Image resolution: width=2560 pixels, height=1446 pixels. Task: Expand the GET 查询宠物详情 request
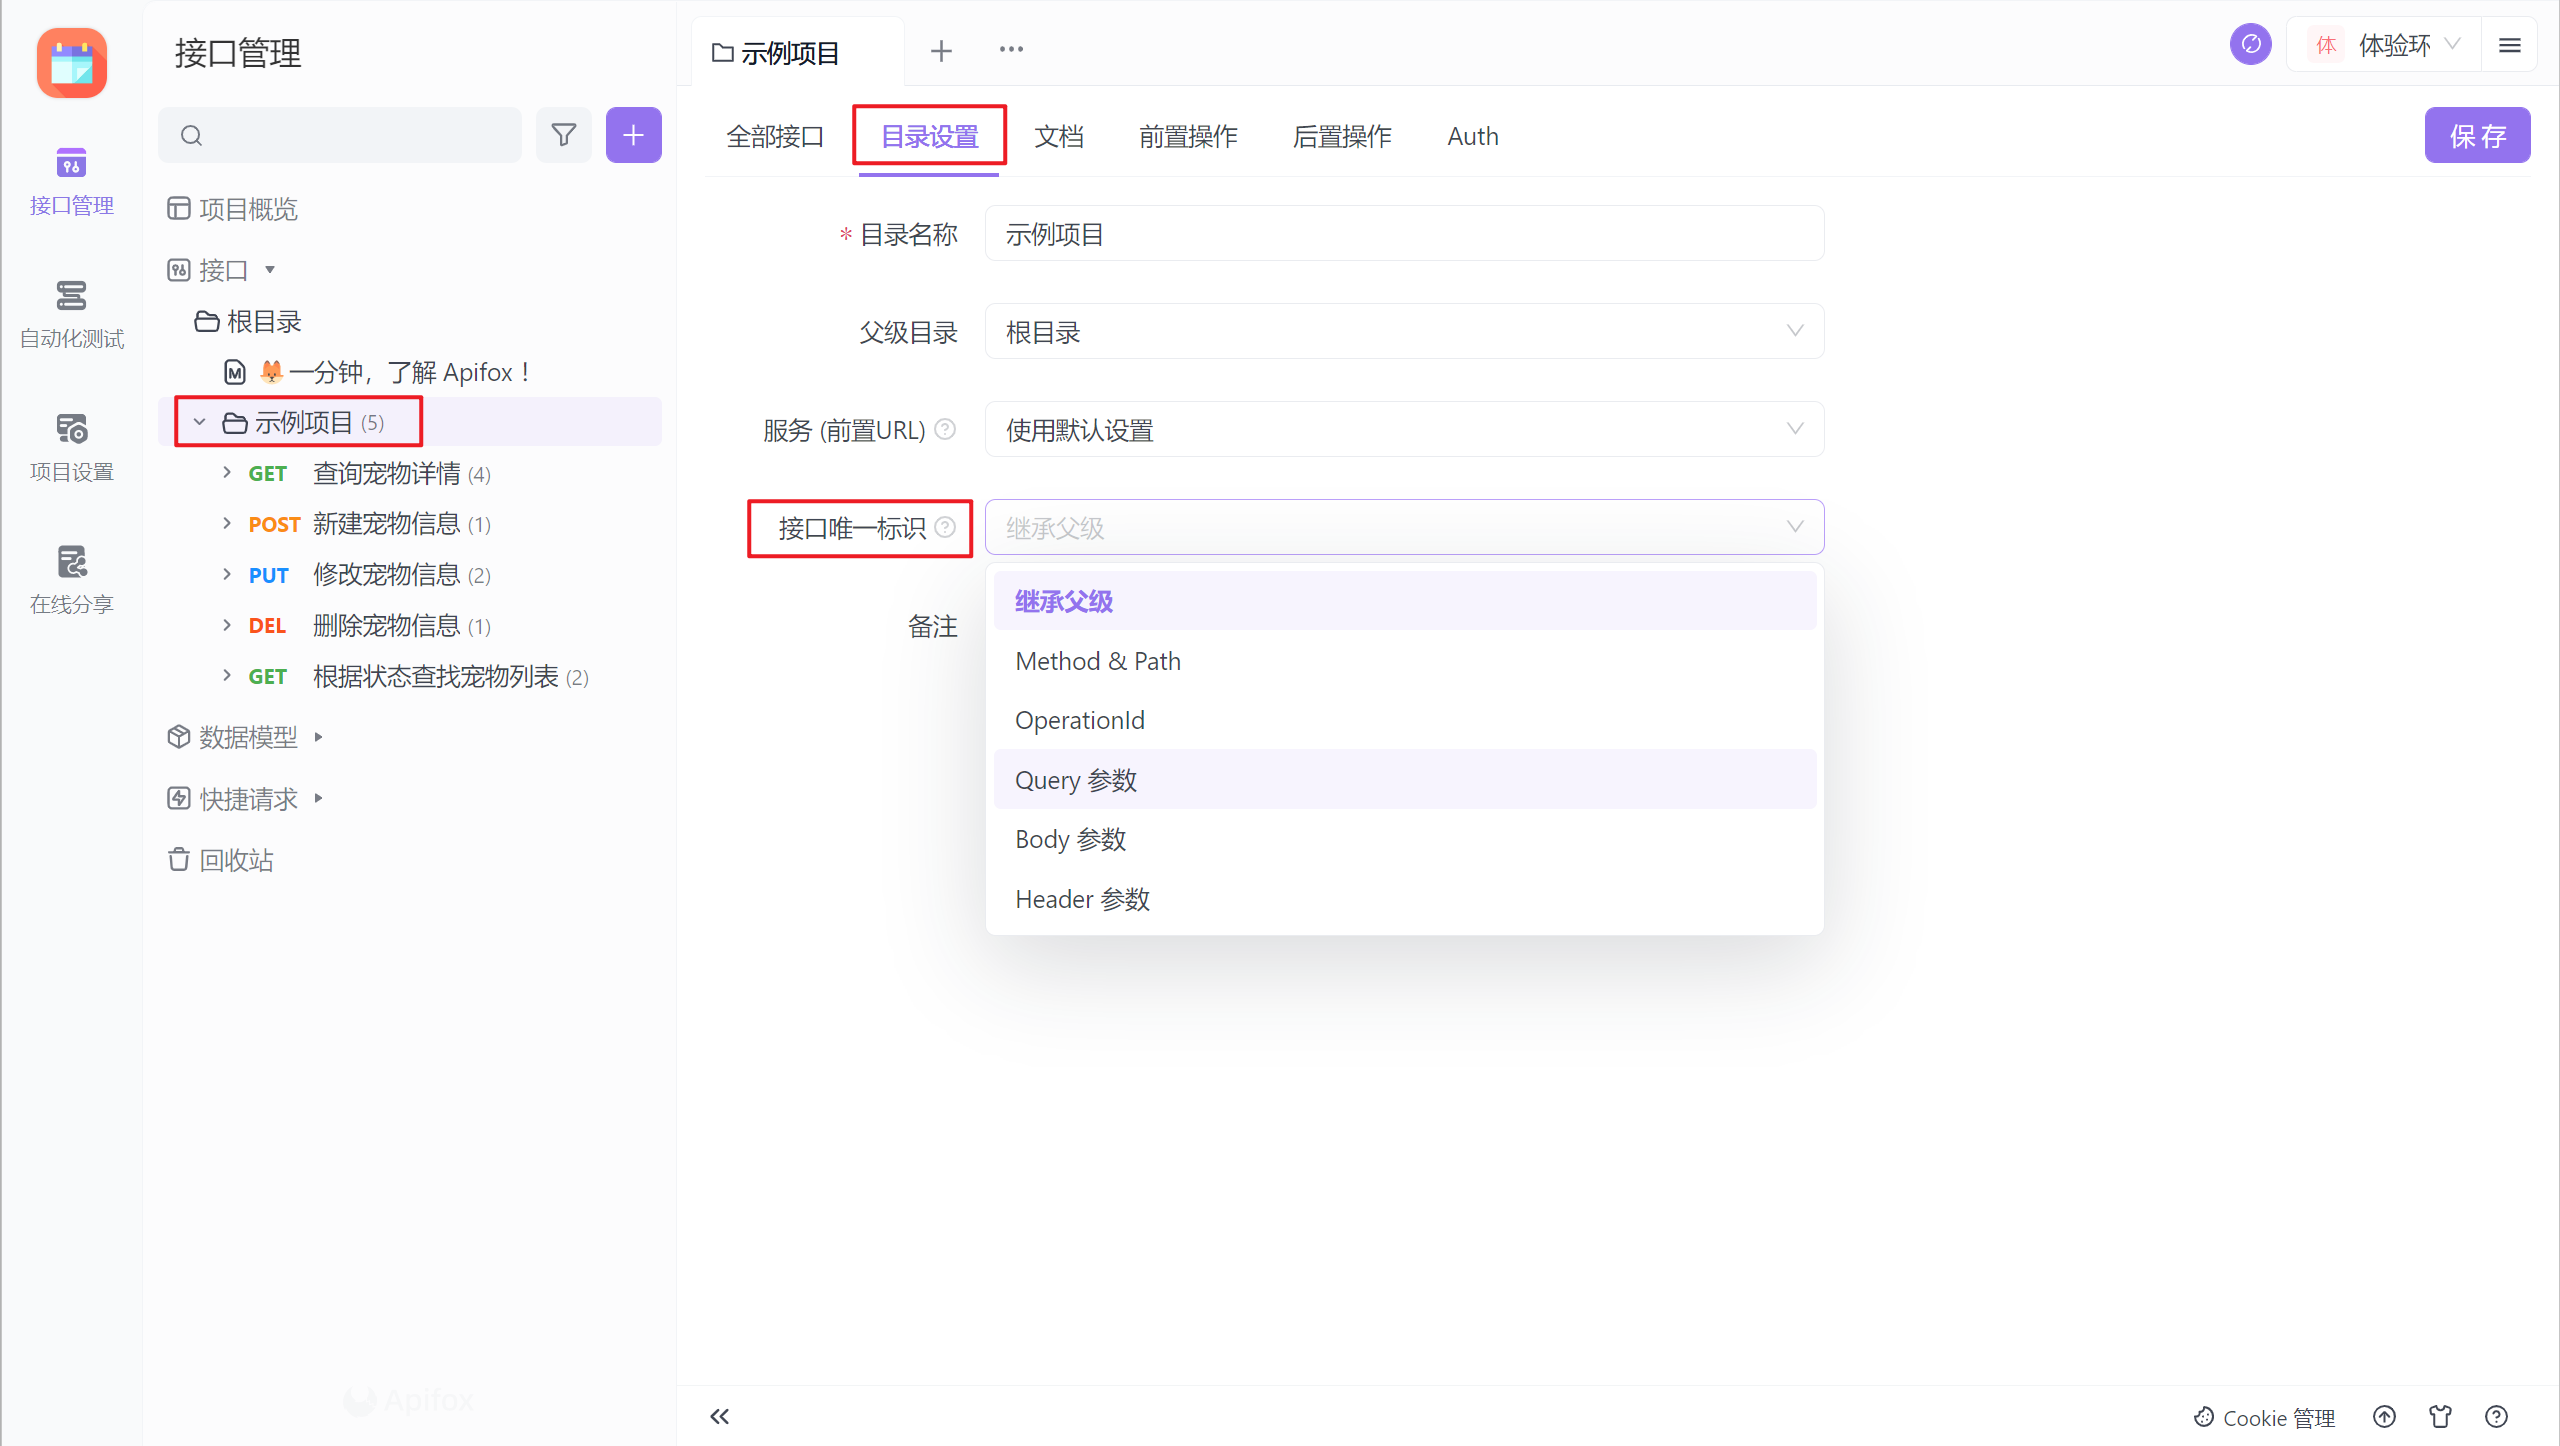coord(226,473)
